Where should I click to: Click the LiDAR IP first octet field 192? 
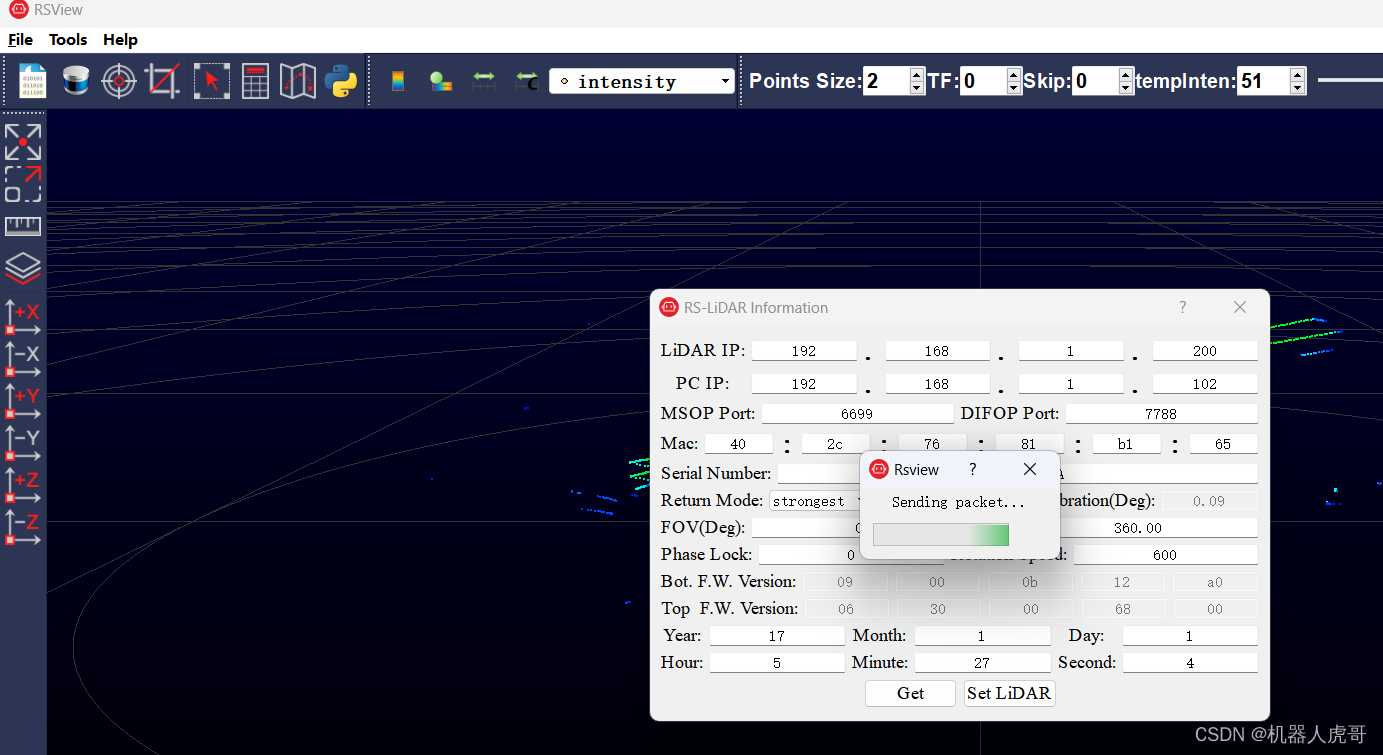point(804,351)
